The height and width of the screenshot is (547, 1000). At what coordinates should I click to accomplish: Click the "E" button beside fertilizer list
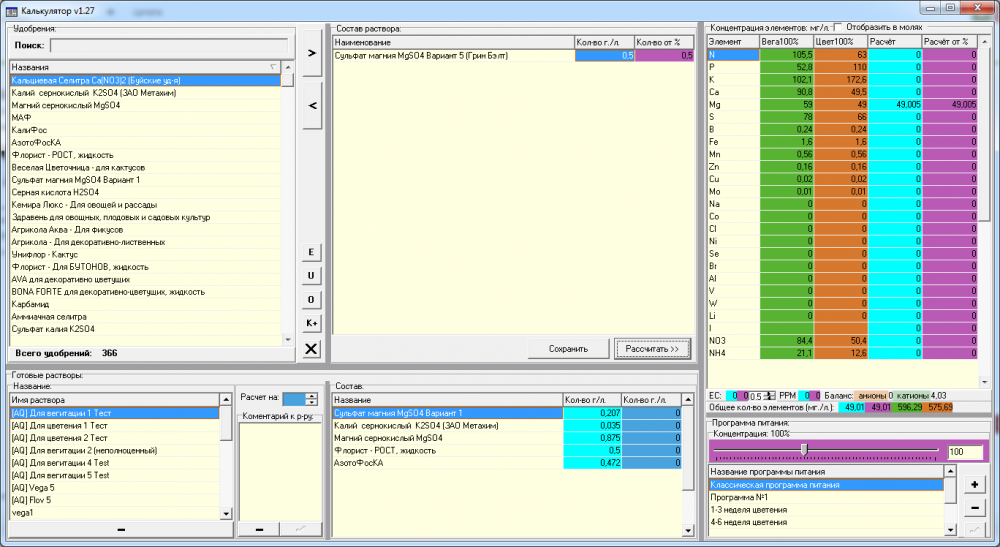(x=311, y=252)
